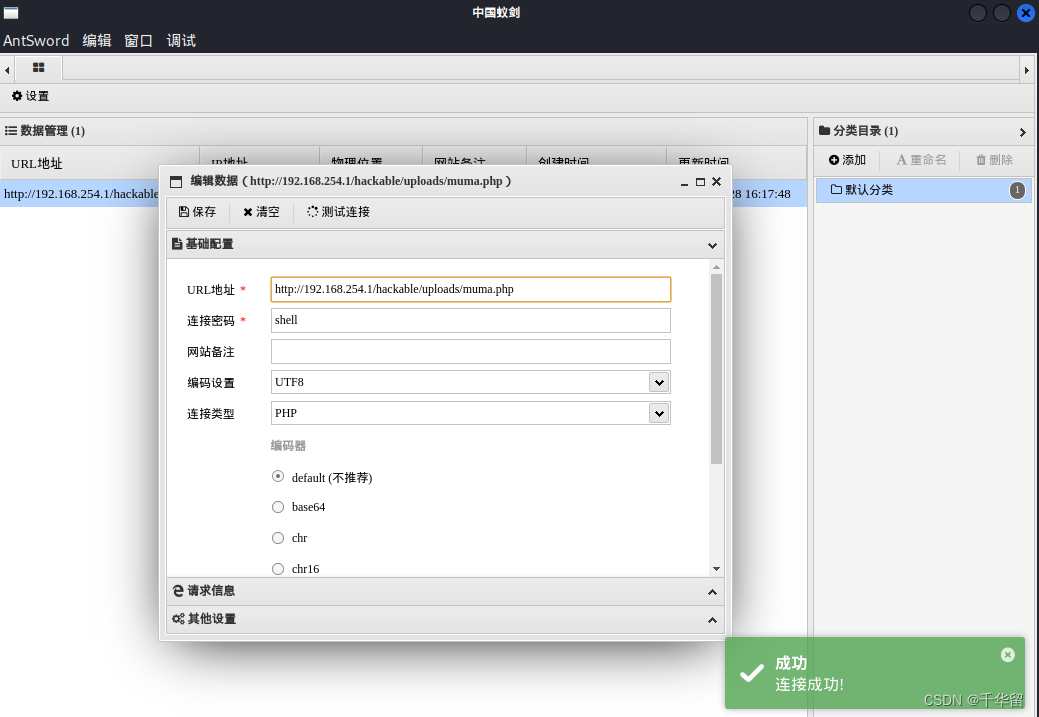This screenshot has width=1039, height=717.
Task: Click the 编码器 label
Action: pyautogui.click(x=288, y=445)
